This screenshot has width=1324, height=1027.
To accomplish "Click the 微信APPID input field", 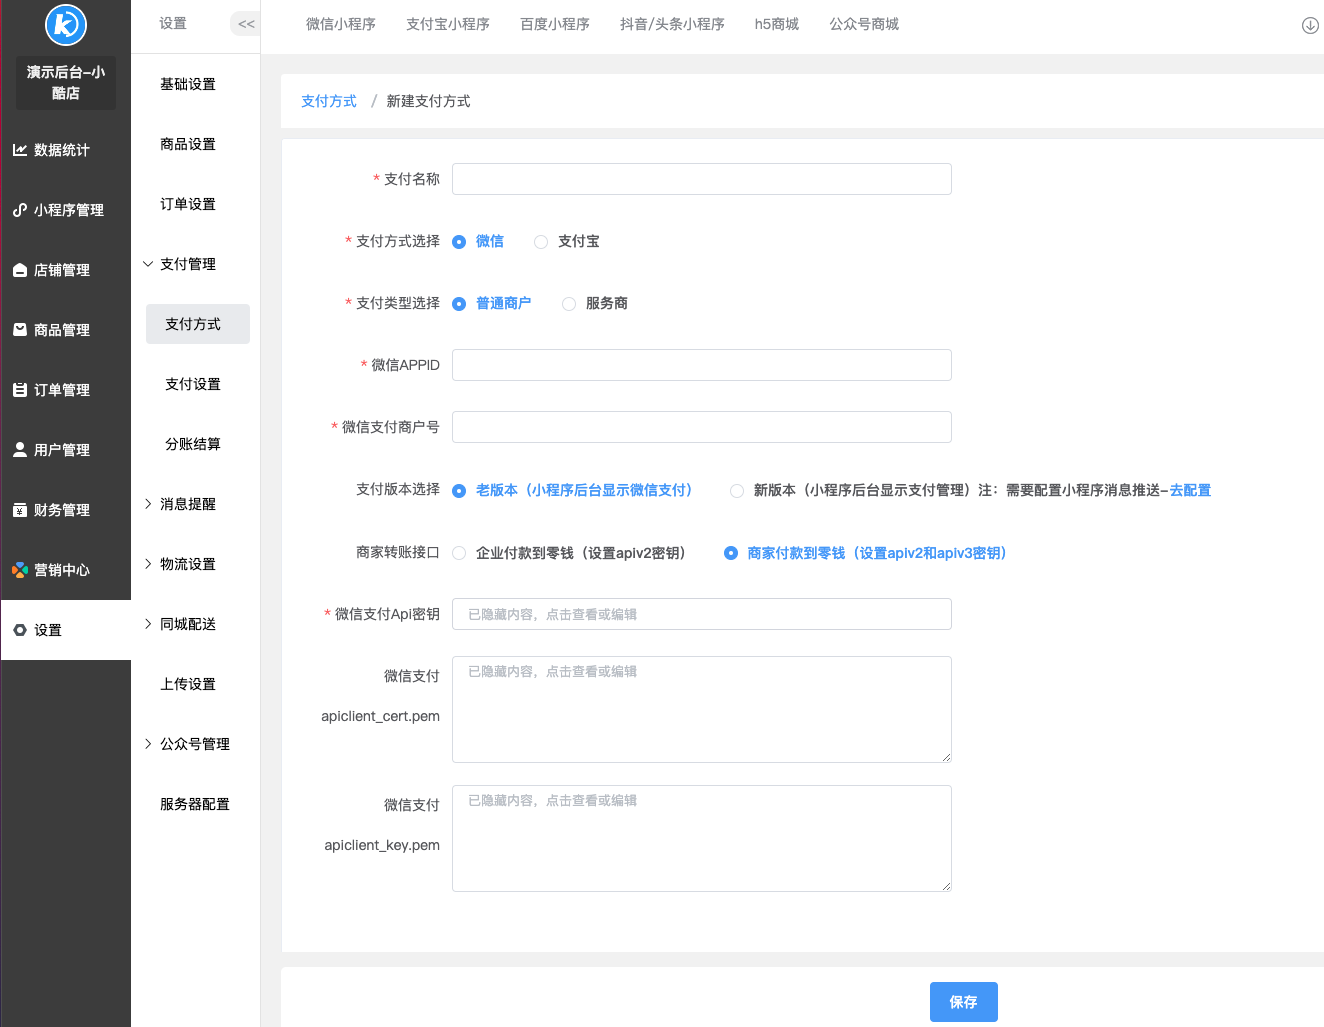I will pos(702,365).
